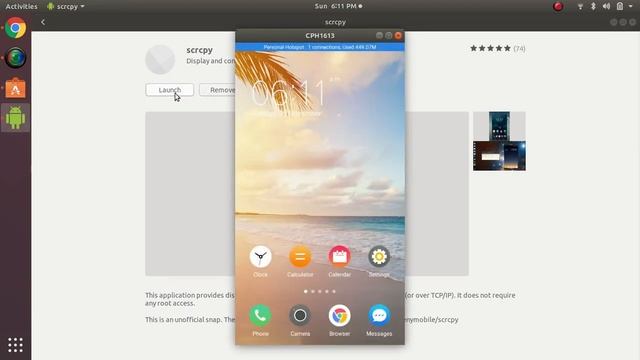Open Google Chrome from the Ubuntu dock
The image size is (640, 360).
pyautogui.click(x=16, y=28)
